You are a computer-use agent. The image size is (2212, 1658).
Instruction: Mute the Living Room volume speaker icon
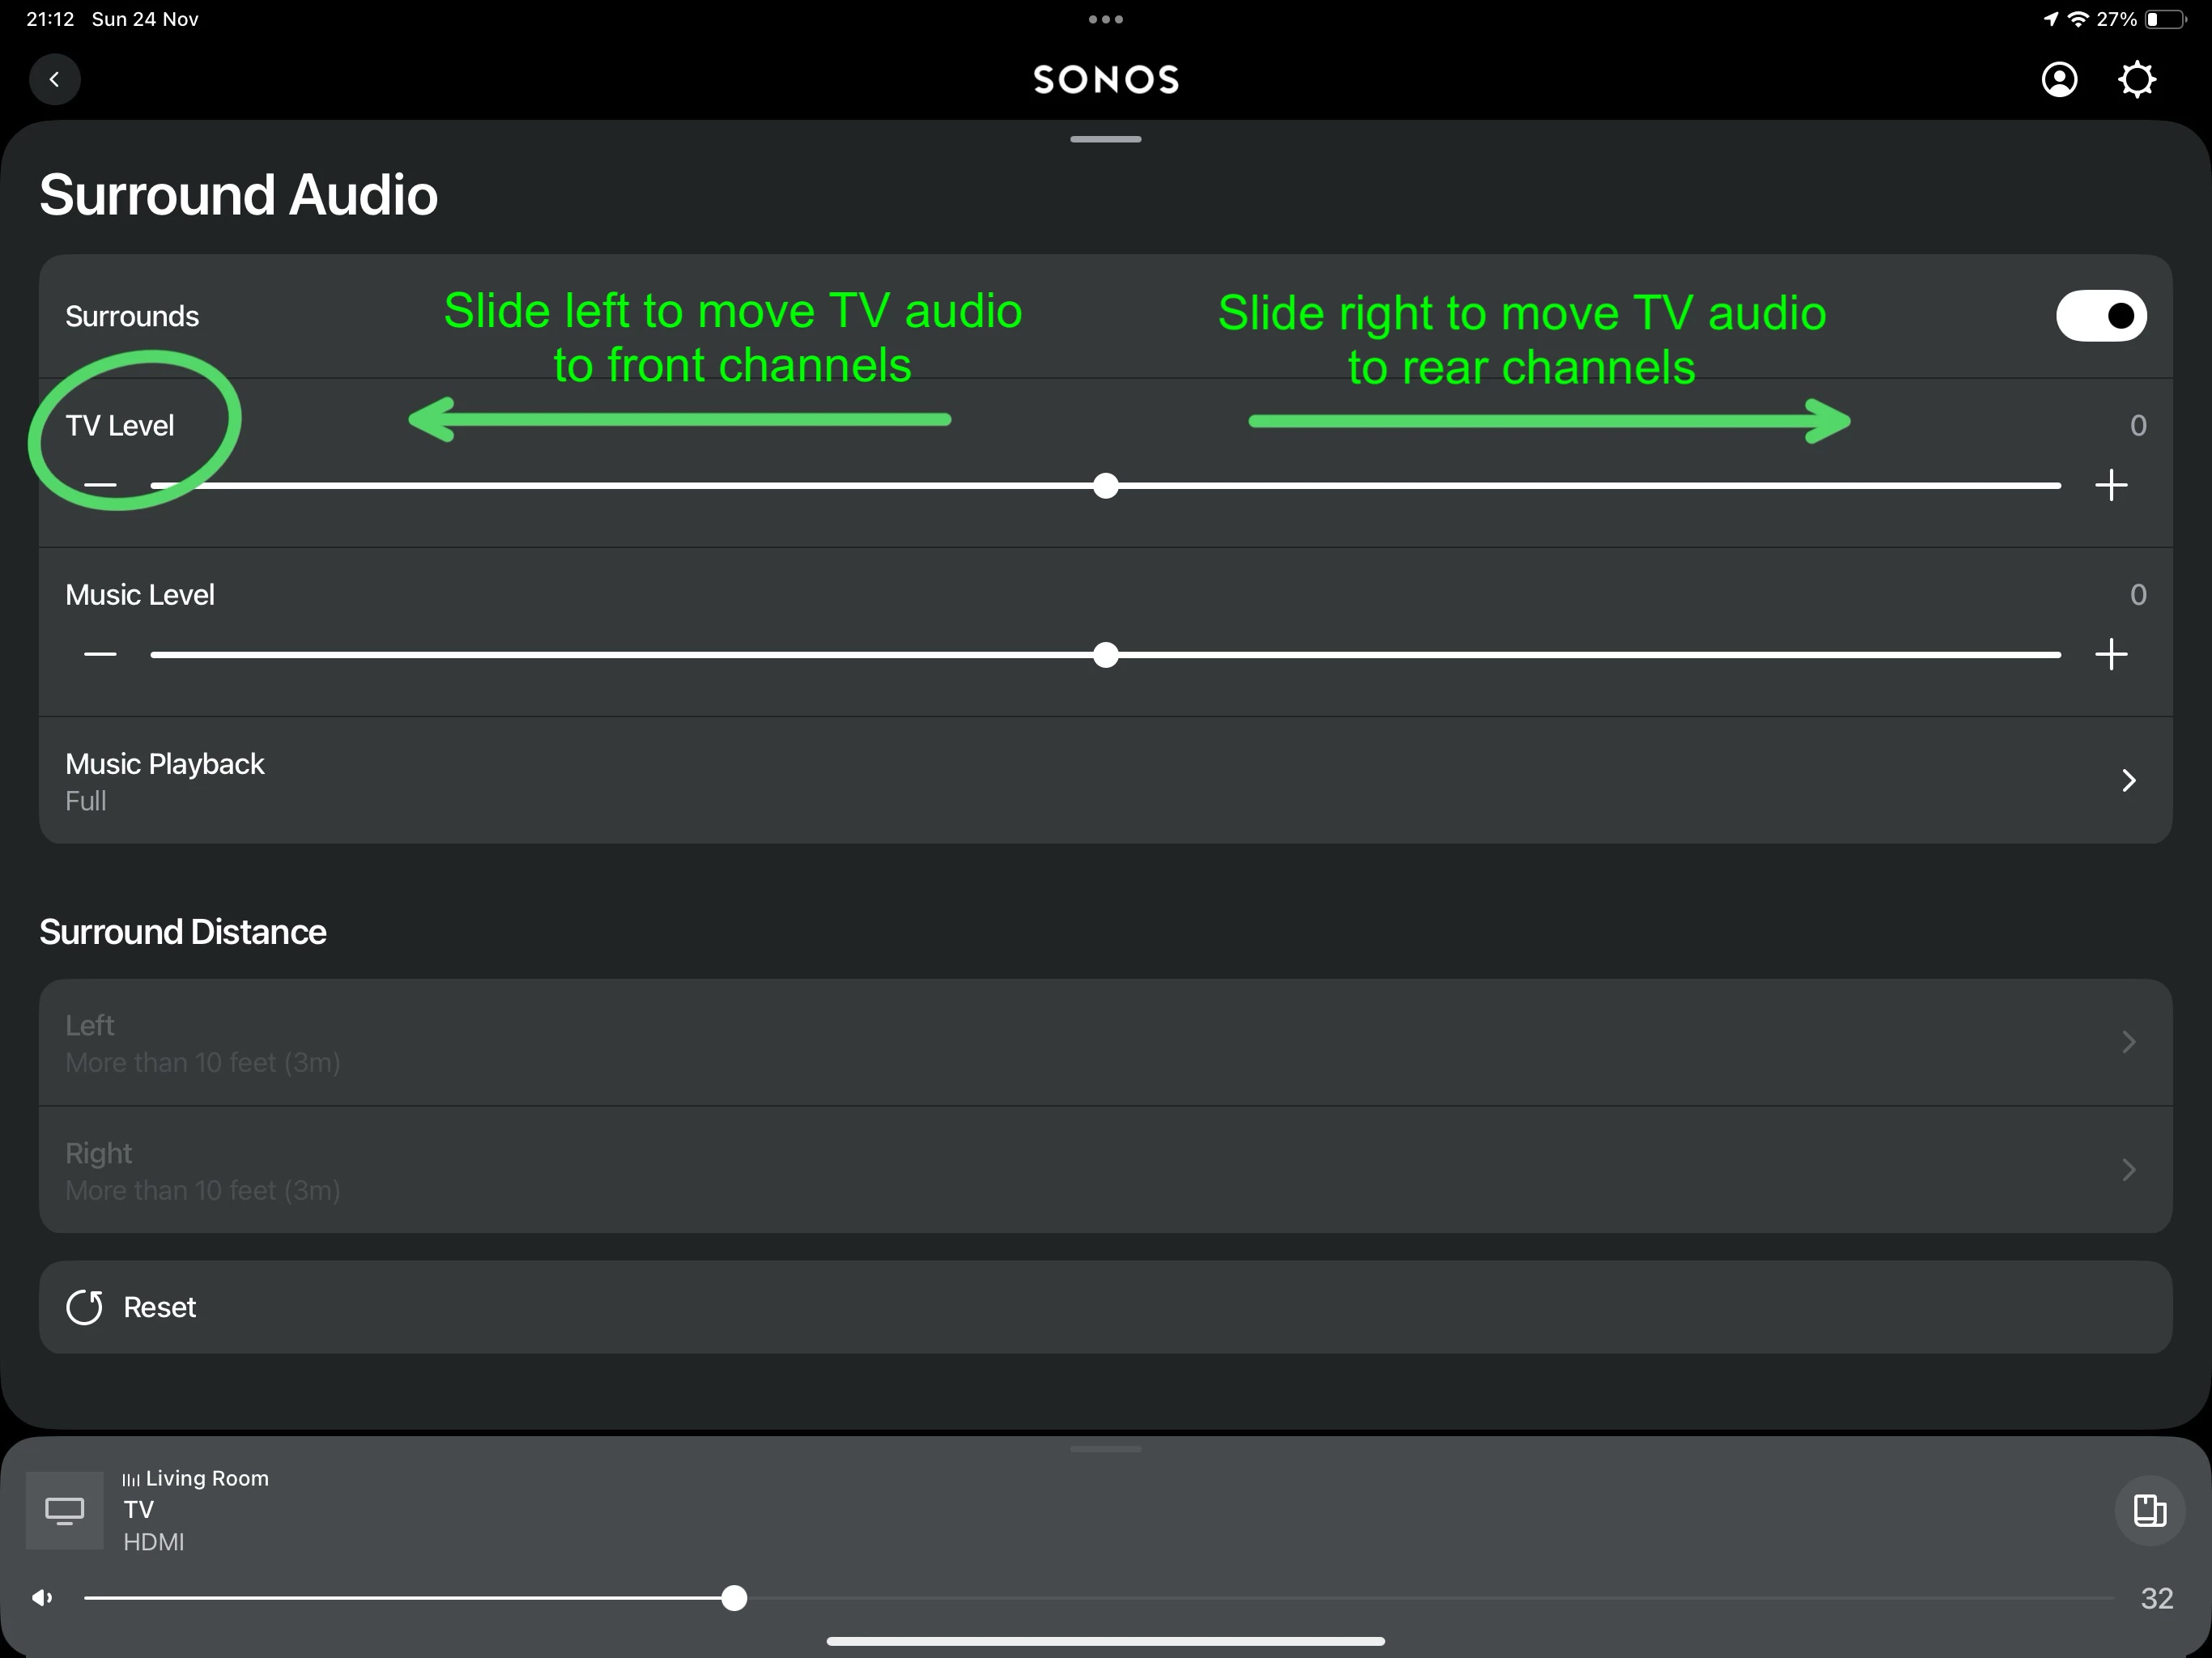42,1598
